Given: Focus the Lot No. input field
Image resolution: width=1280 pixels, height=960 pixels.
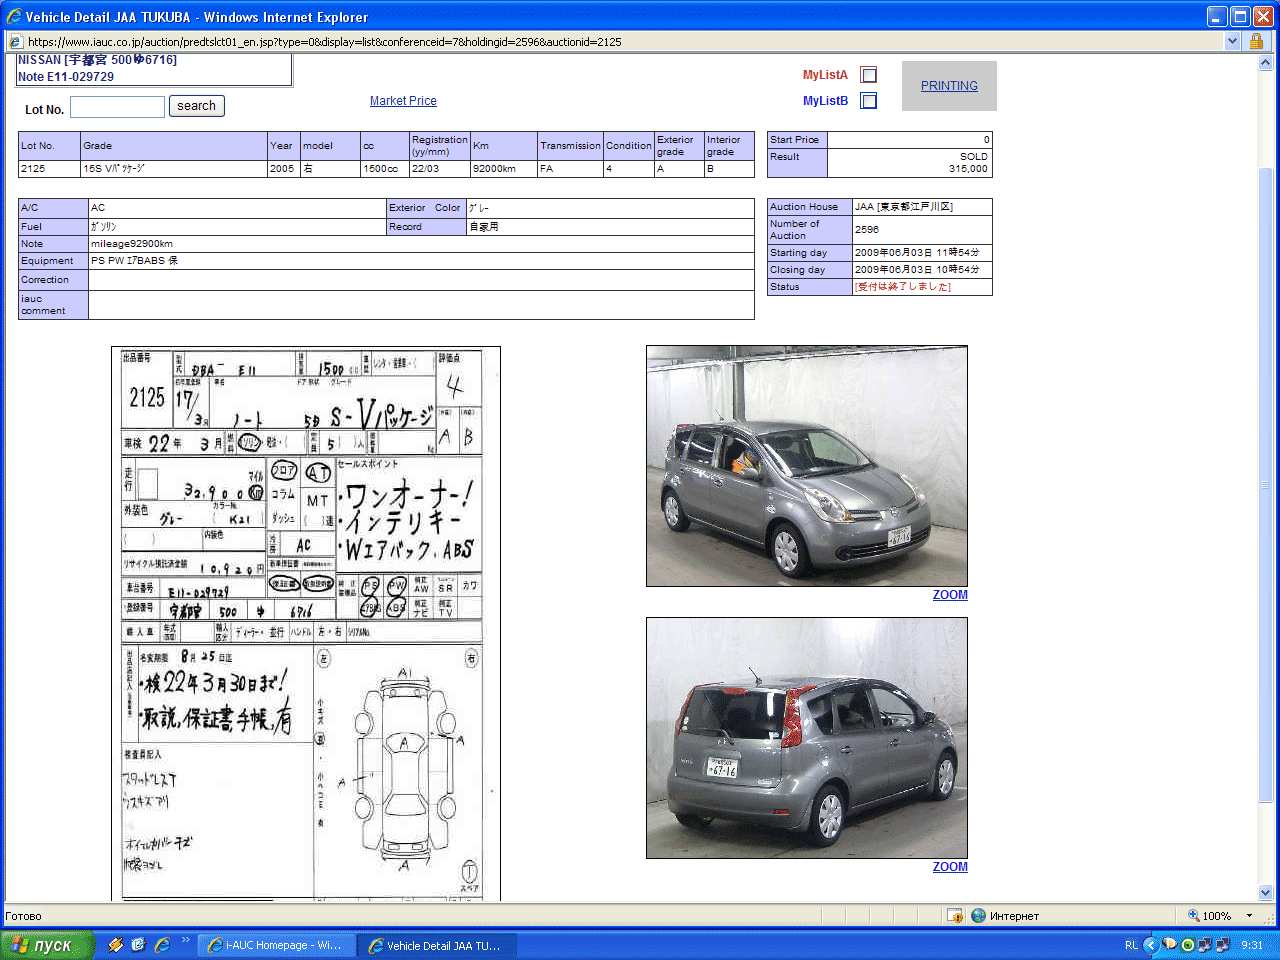Looking at the screenshot, I should coord(117,107).
